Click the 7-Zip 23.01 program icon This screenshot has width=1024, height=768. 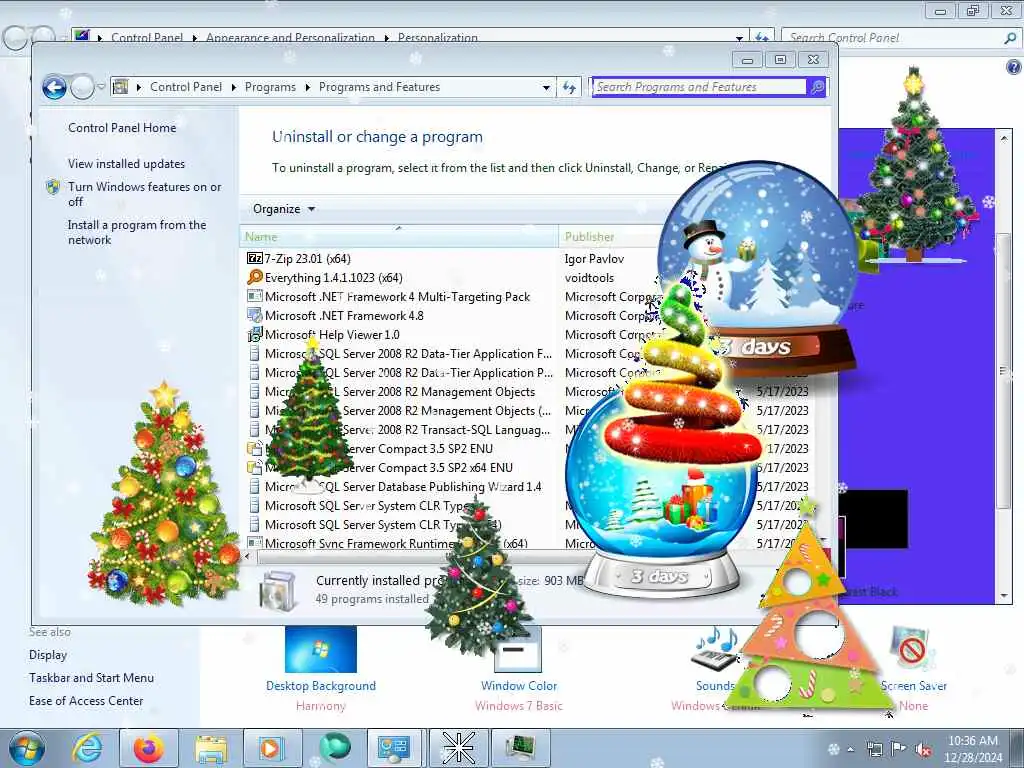coord(254,259)
